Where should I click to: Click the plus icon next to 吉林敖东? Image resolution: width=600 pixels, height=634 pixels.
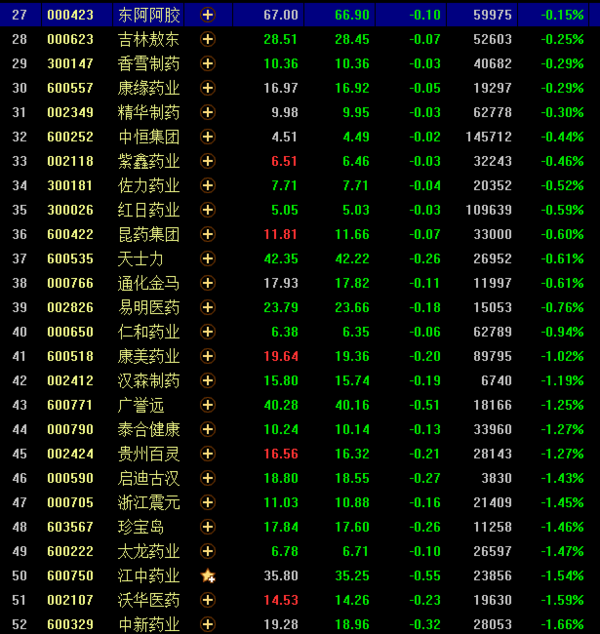pos(208,39)
